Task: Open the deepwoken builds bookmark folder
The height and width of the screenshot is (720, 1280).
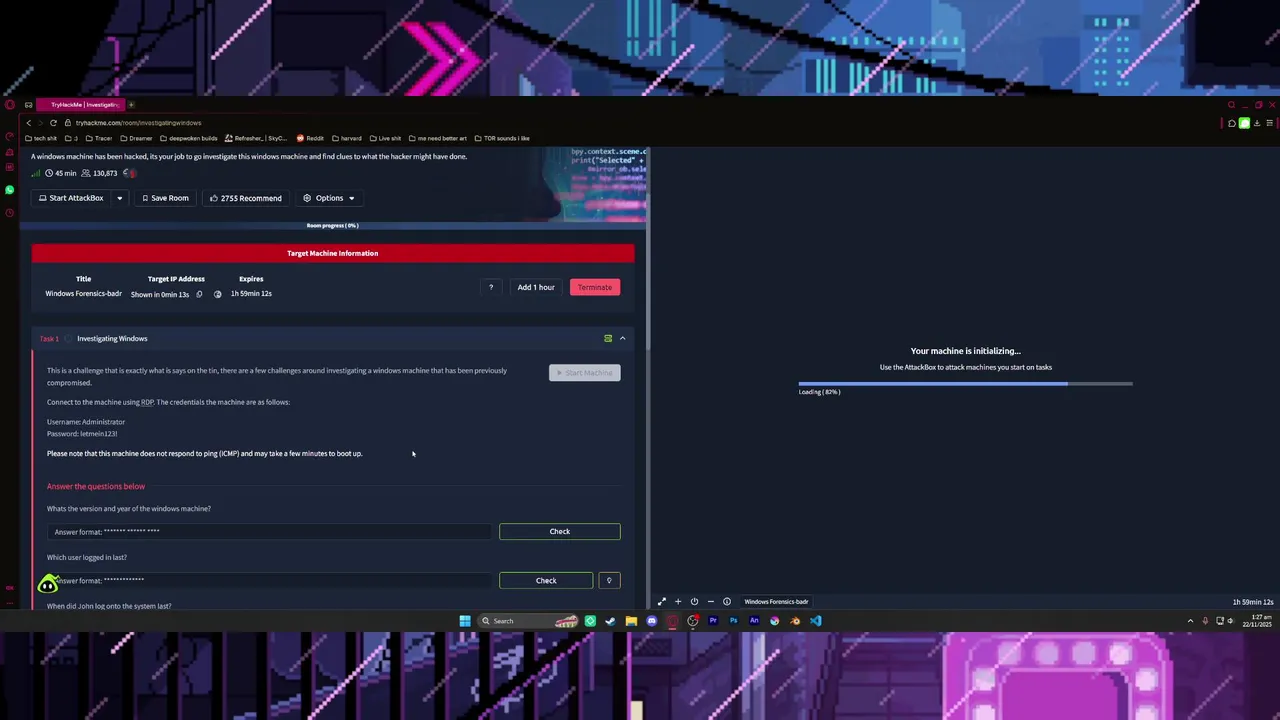Action: point(189,138)
